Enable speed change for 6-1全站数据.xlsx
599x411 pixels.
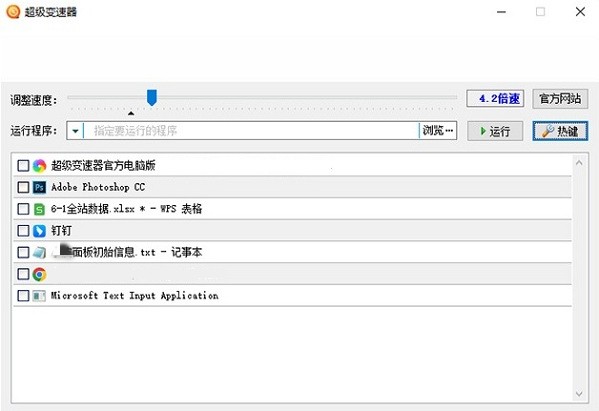pyautogui.click(x=23, y=209)
